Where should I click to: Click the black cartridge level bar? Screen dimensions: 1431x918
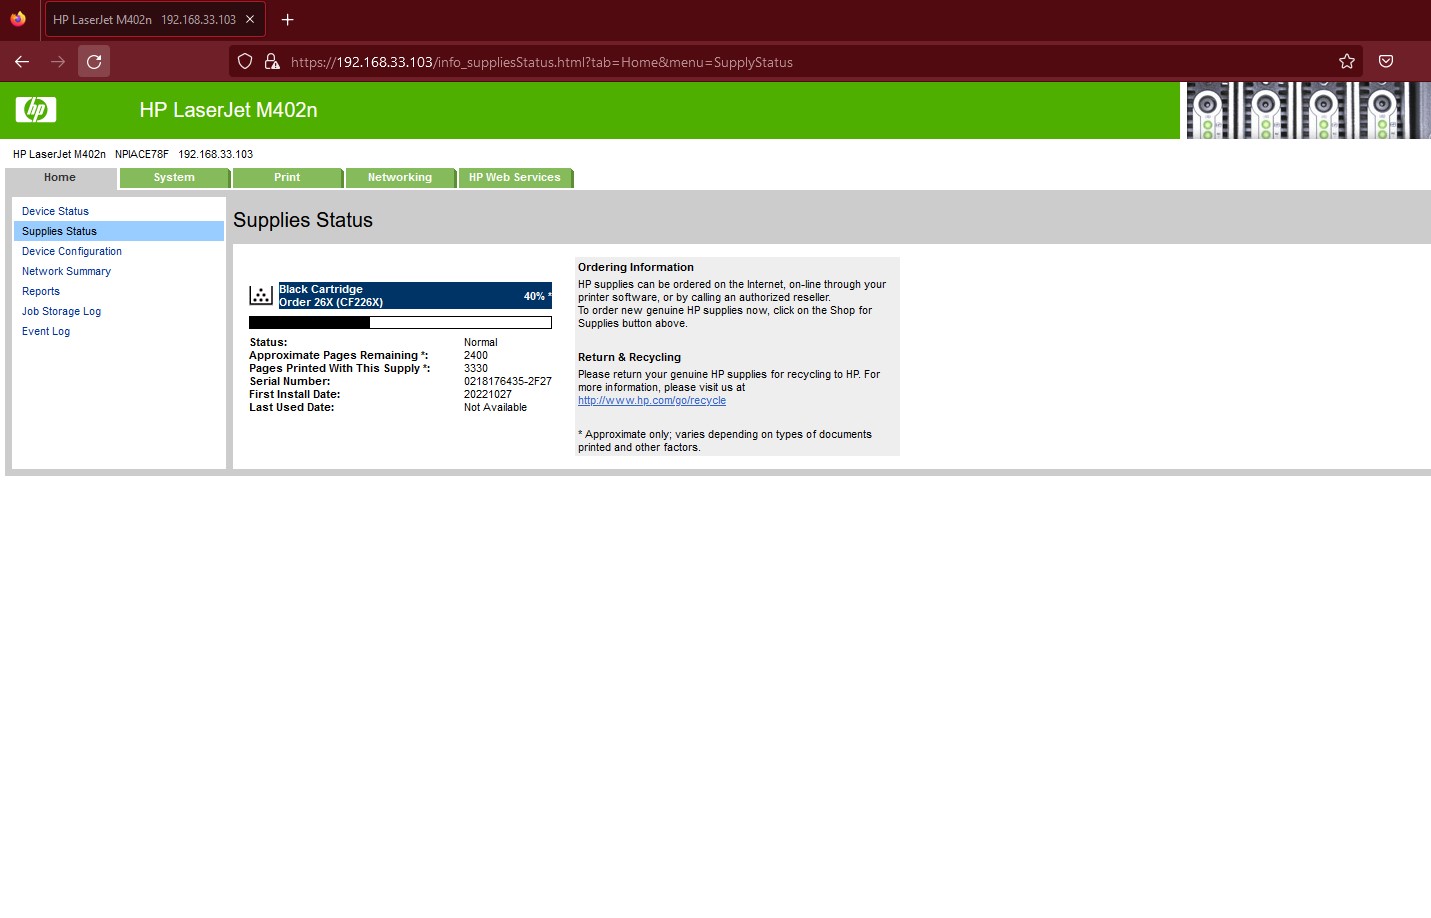coord(400,323)
